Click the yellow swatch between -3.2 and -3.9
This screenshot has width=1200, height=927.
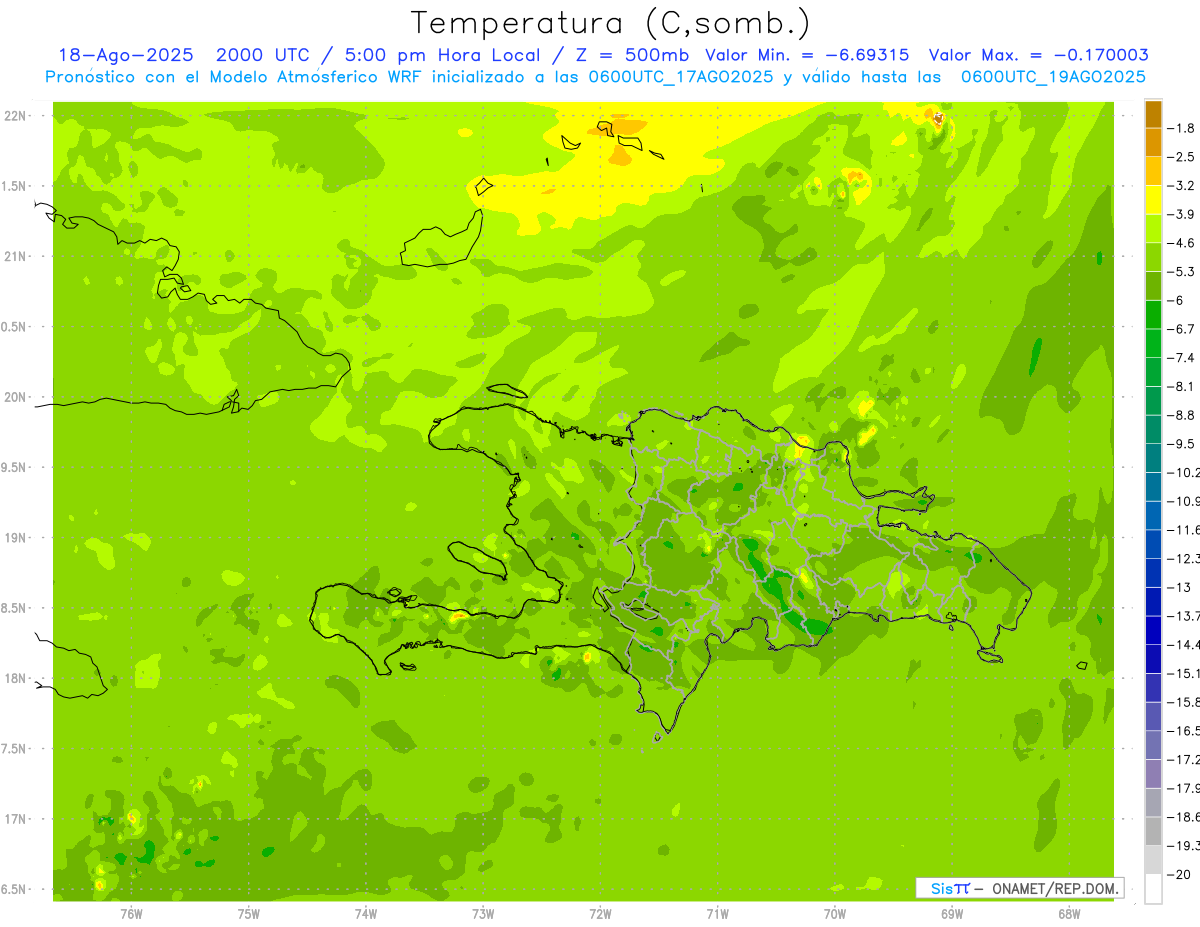coord(1153,200)
